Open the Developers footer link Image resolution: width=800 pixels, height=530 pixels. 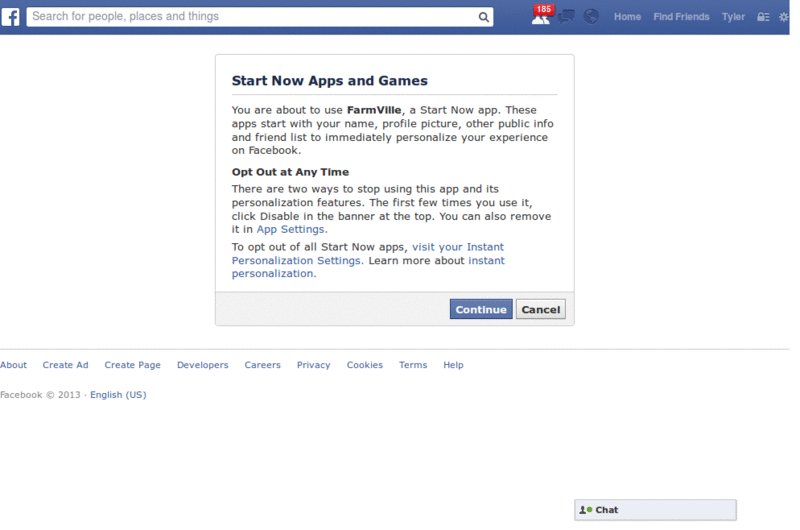(203, 365)
